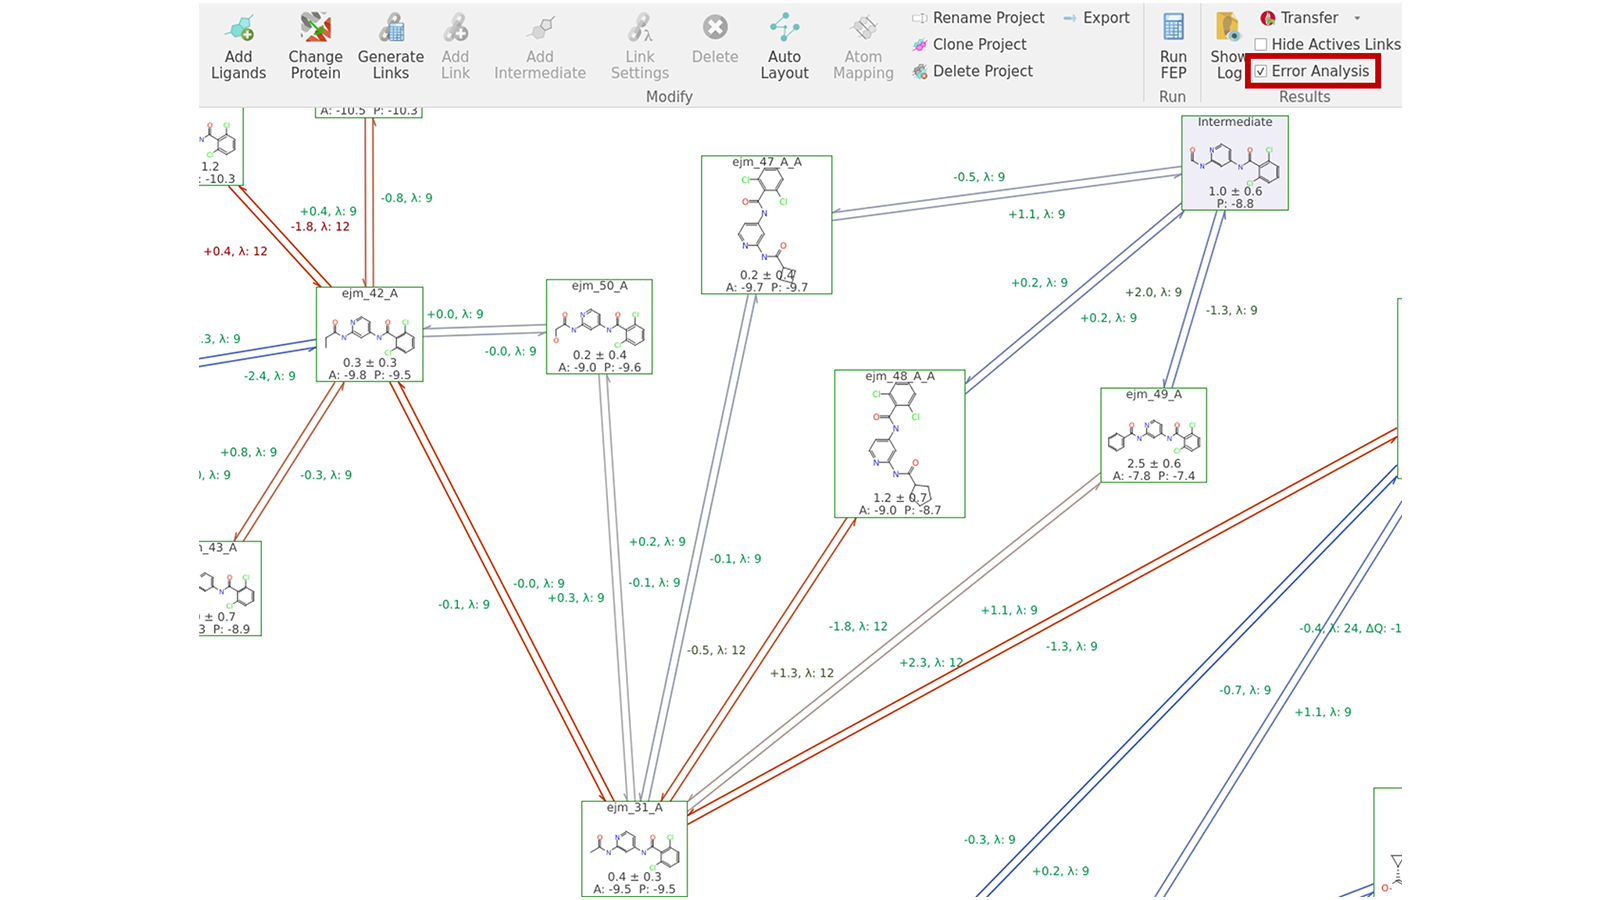Click Delete Project

(972, 71)
